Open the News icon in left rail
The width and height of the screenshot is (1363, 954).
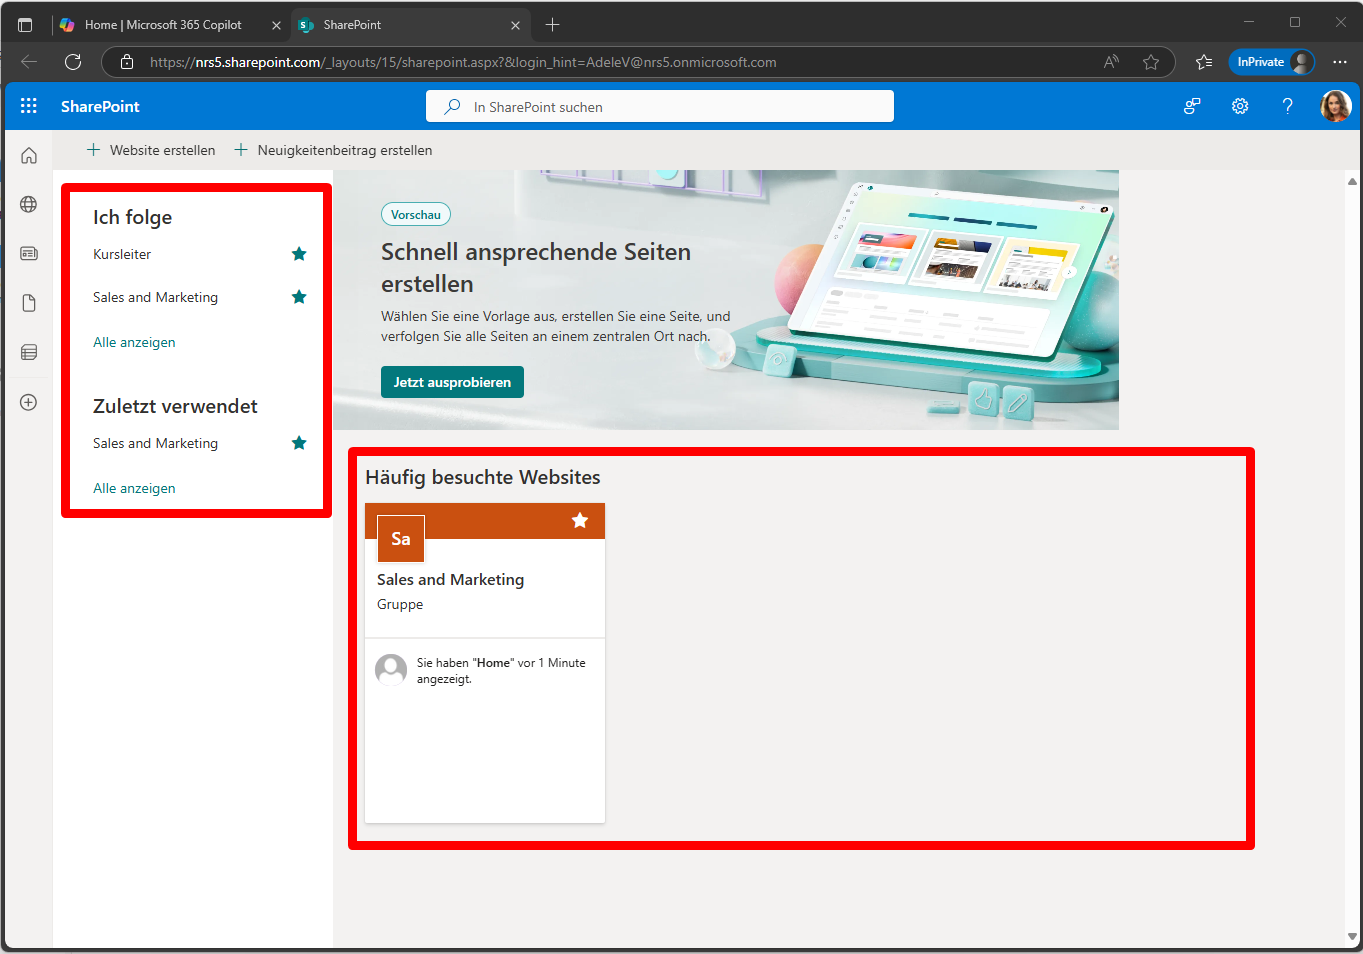(29, 254)
